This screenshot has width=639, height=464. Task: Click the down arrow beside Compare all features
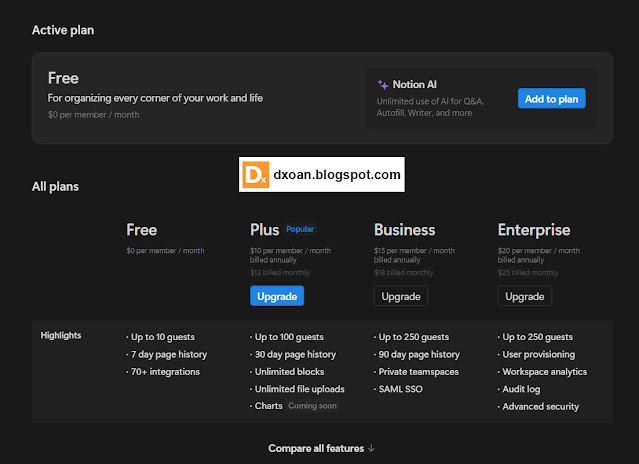pos(371,448)
